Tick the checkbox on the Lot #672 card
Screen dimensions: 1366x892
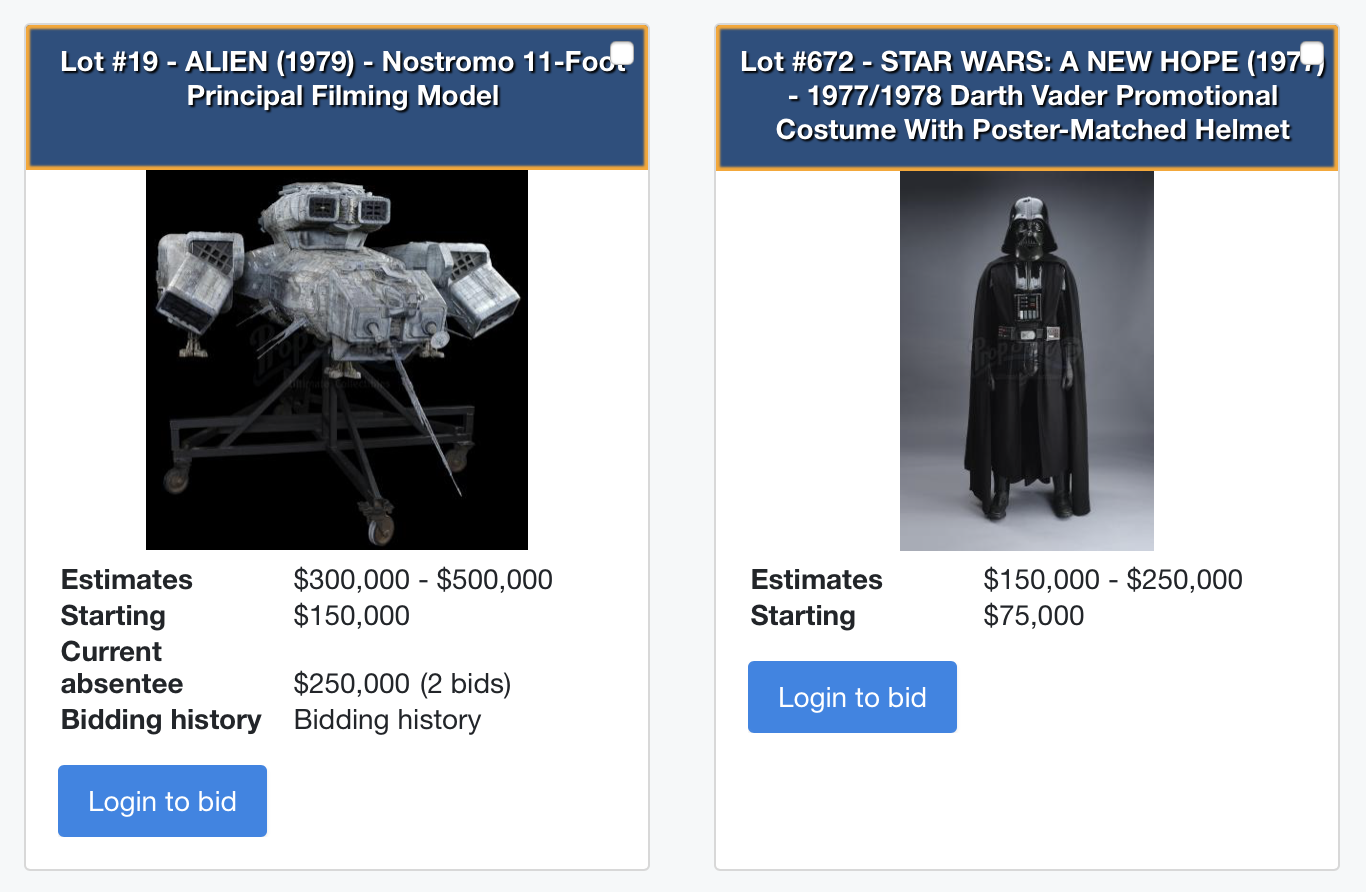coord(1311,53)
